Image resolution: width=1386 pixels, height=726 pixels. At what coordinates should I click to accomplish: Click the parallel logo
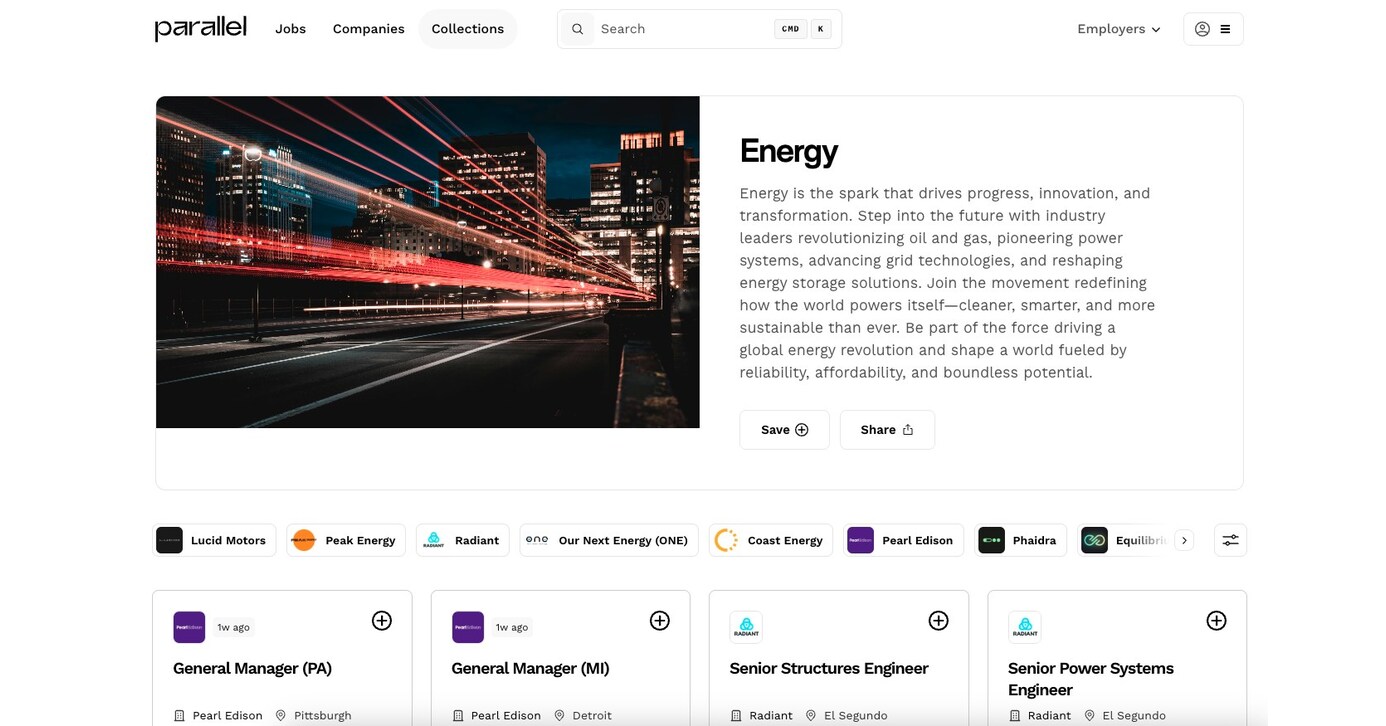(199, 28)
